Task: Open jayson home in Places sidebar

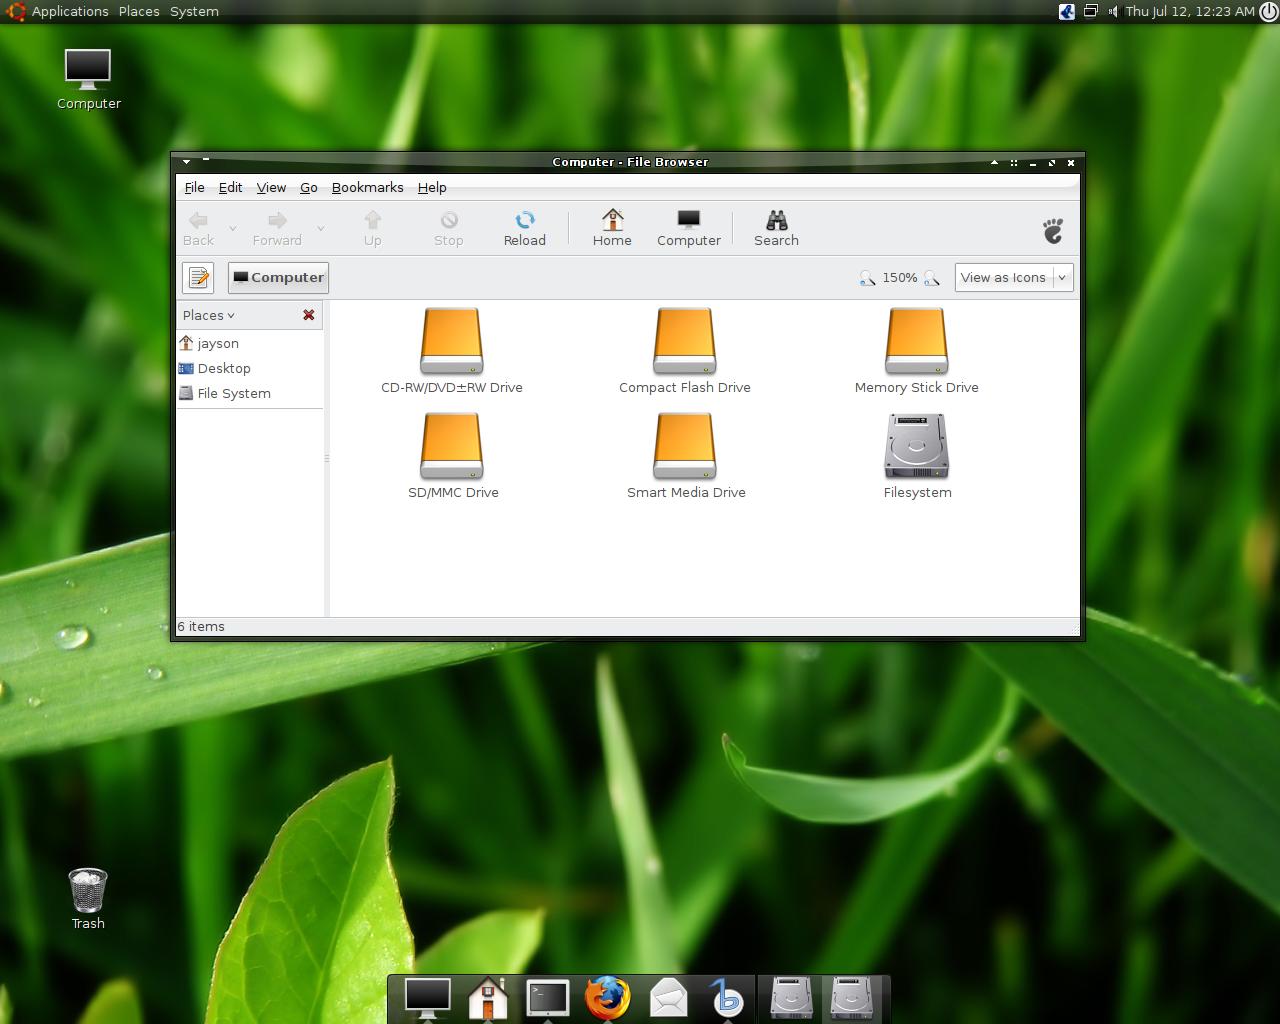Action: click(249, 343)
